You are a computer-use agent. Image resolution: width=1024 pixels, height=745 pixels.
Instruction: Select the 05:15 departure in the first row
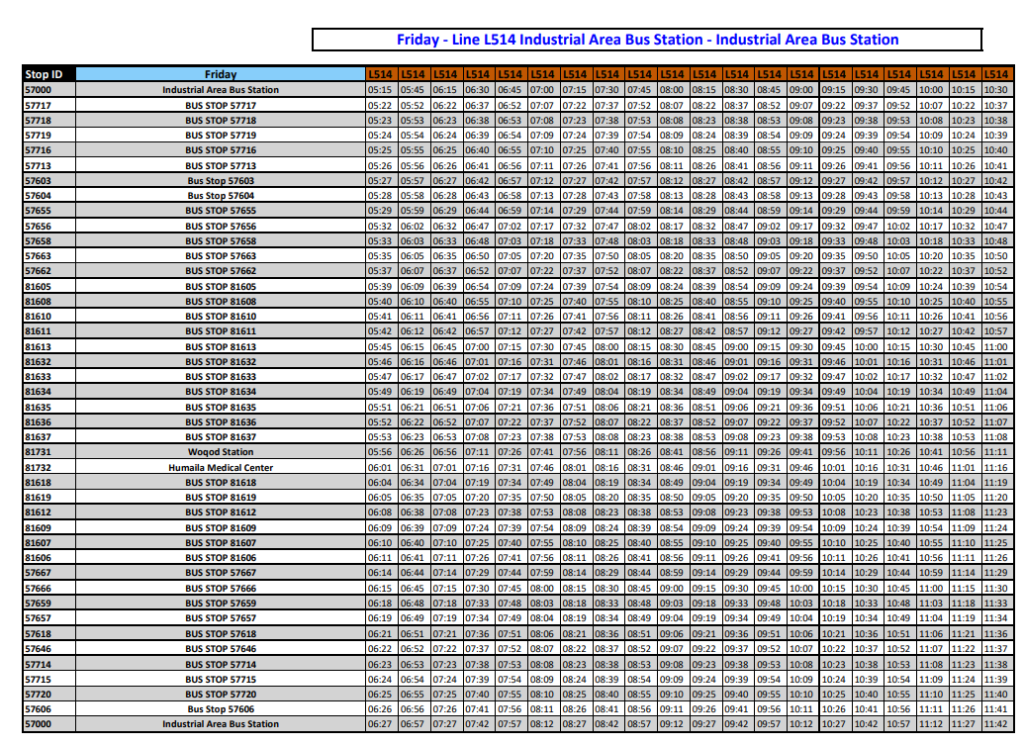click(379, 90)
